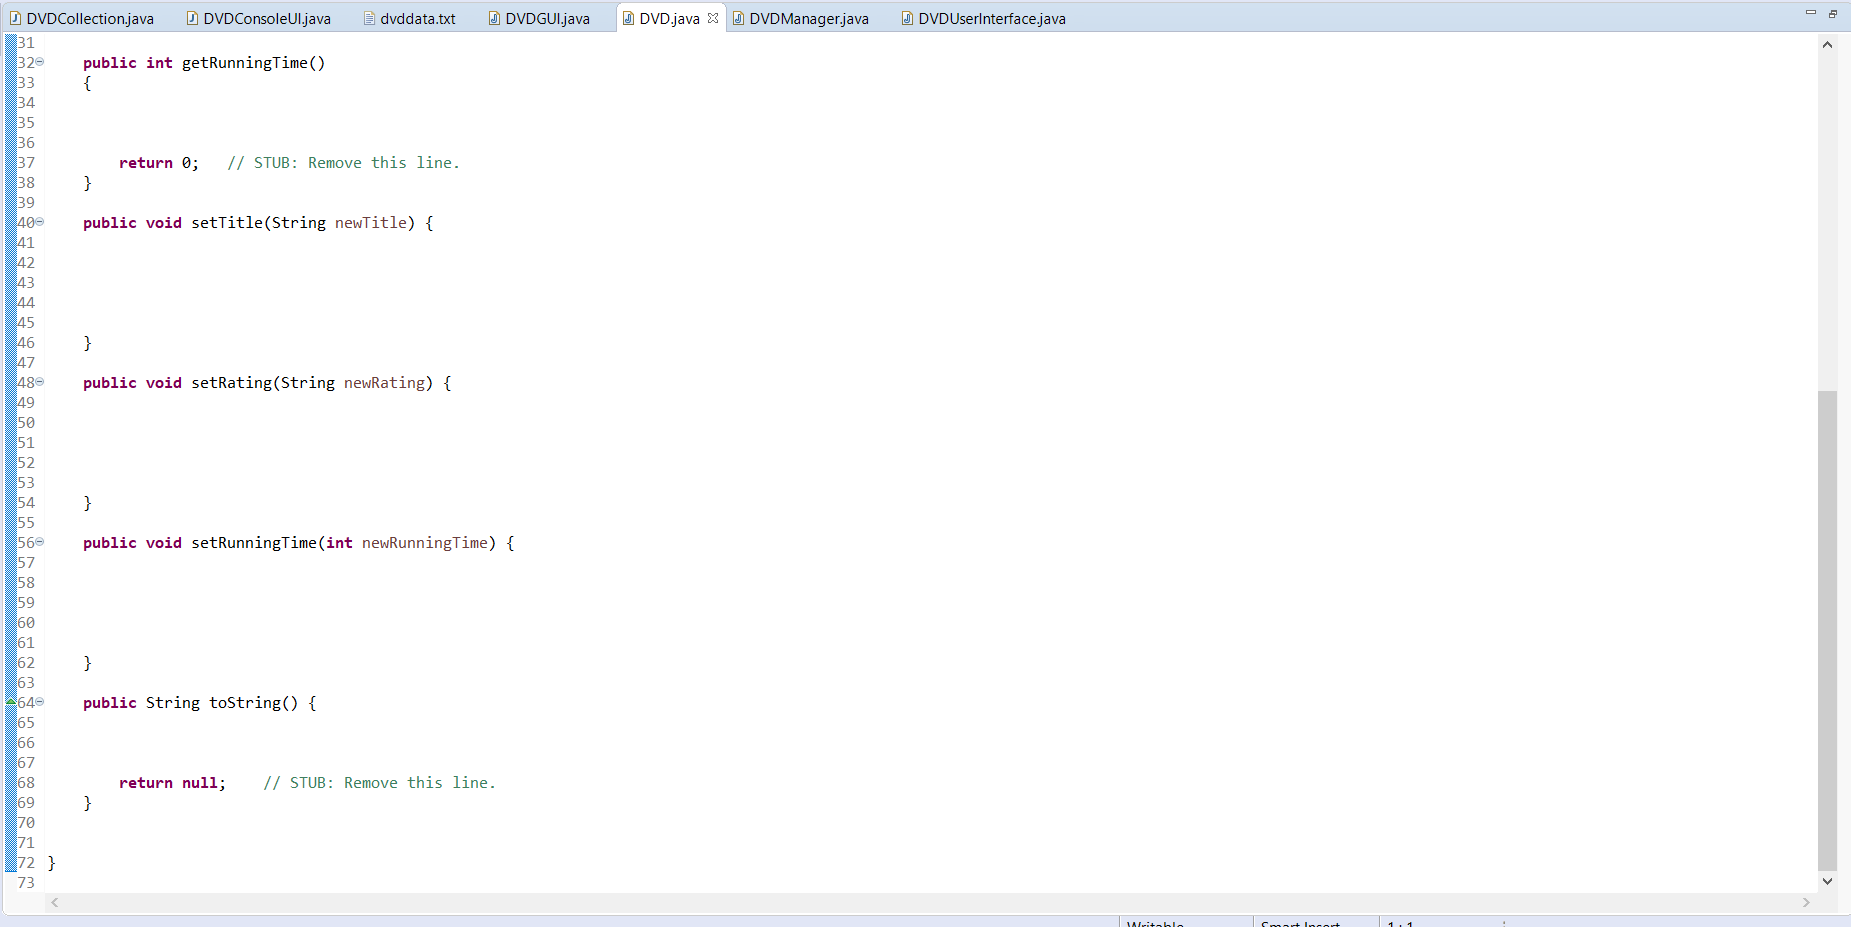The height and width of the screenshot is (927, 1851).
Task: Toggle folding on the toString method
Action: [40, 702]
